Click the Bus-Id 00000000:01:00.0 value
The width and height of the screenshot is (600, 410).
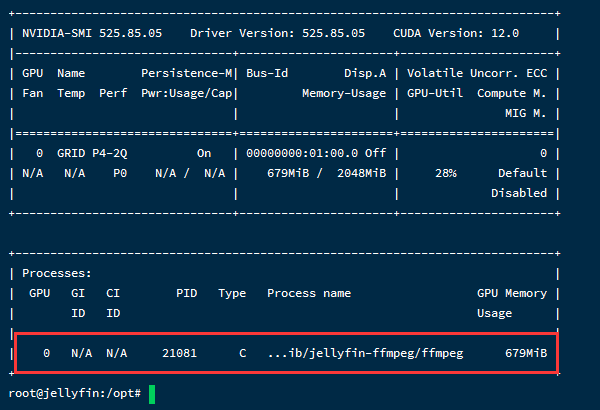pyautogui.click(x=302, y=154)
